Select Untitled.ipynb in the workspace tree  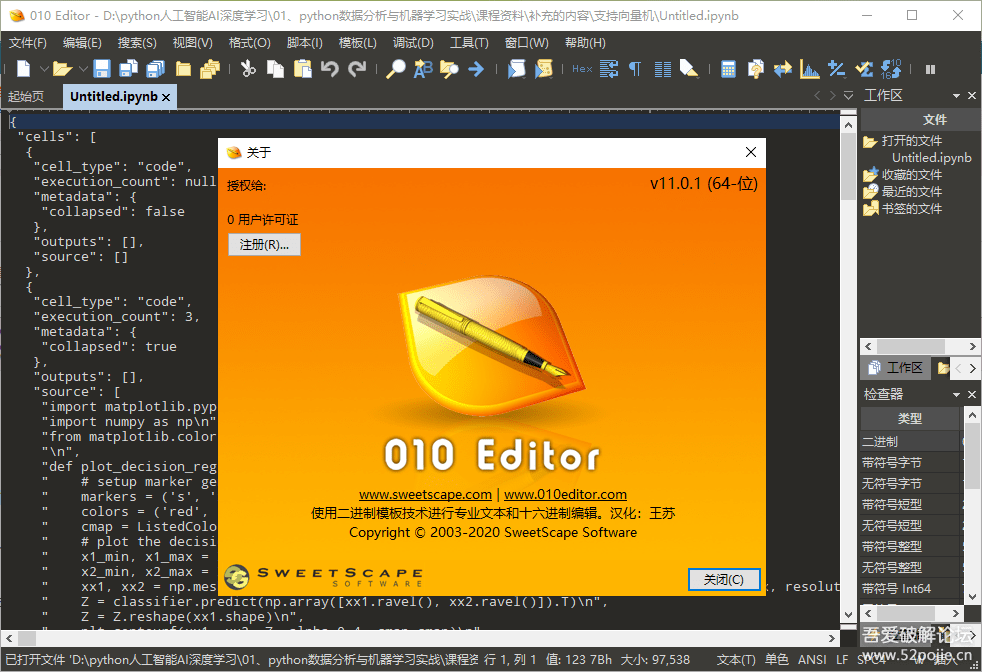[x=931, y=158]
